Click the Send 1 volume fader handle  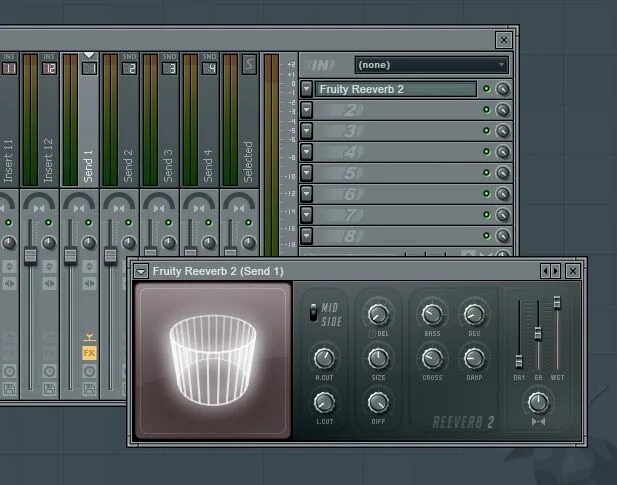(70, 255)
